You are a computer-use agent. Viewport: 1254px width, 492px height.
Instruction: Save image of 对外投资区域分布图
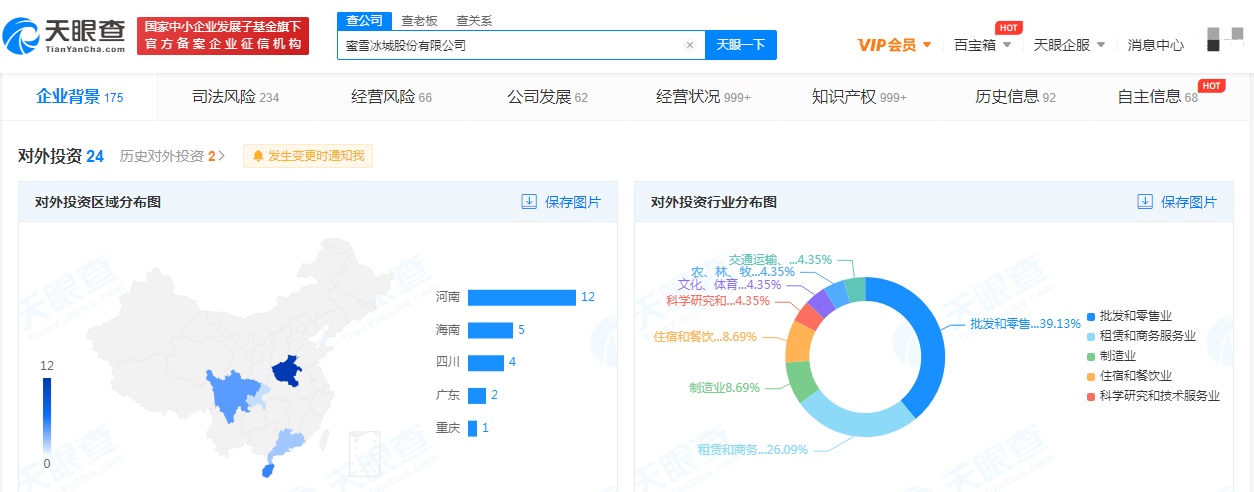(x=561, y=202)
